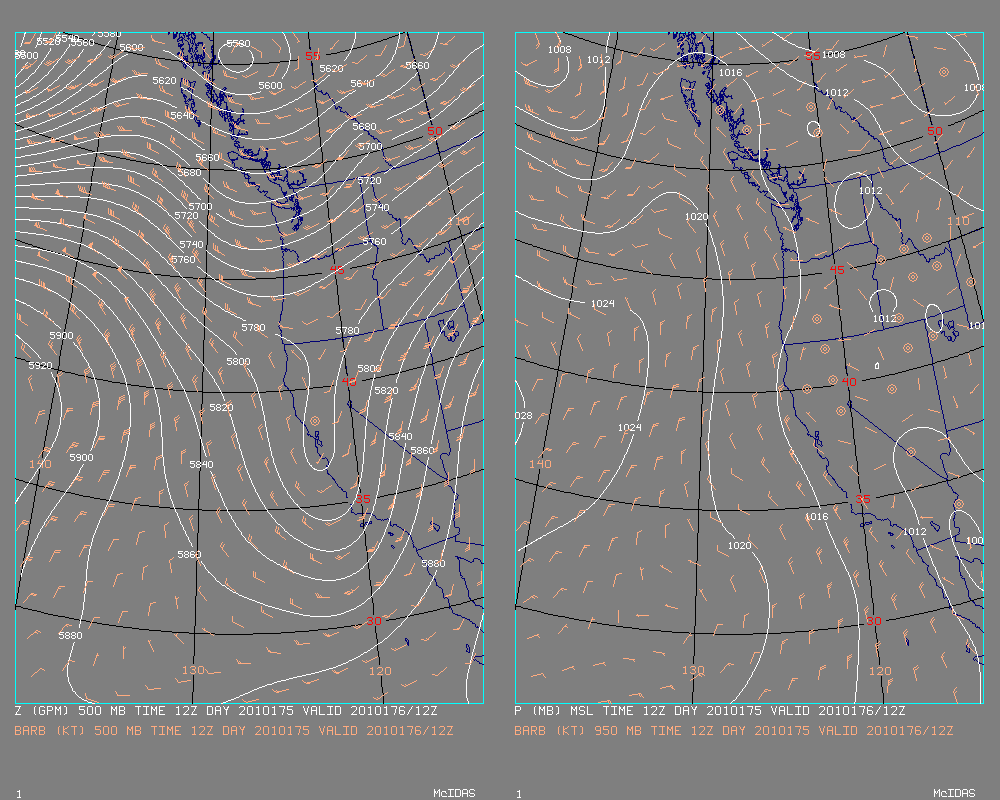1000x800 pixels.
Task: Click the 45 latitude label in 500 MB panel
Action: [x=337, y=270]
